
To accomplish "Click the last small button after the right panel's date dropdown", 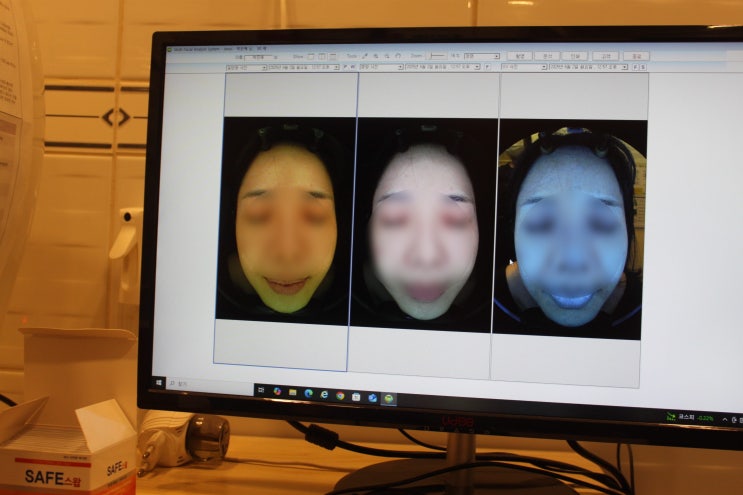I will point(643,67).
